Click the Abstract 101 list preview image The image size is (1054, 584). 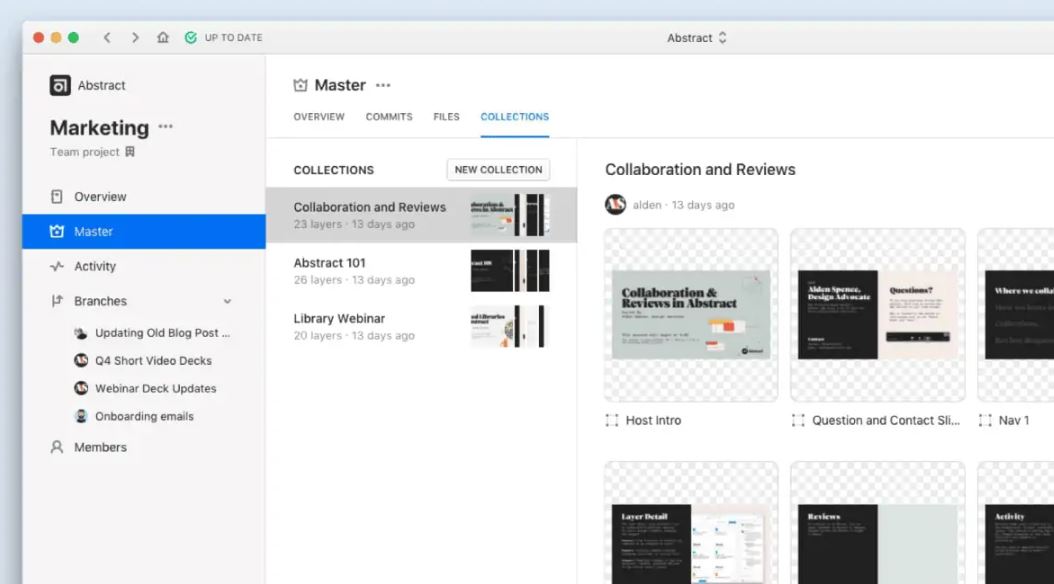tap(510, 271)
